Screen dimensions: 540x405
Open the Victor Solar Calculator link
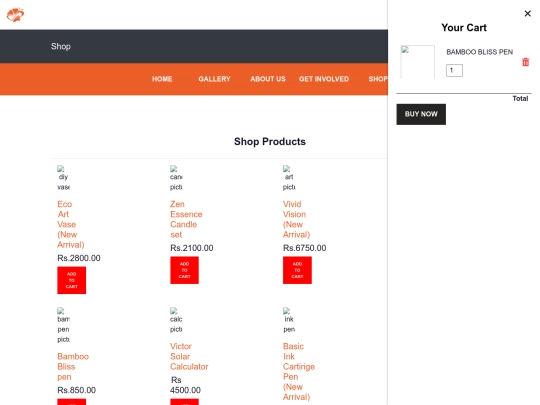coord(189,356)
